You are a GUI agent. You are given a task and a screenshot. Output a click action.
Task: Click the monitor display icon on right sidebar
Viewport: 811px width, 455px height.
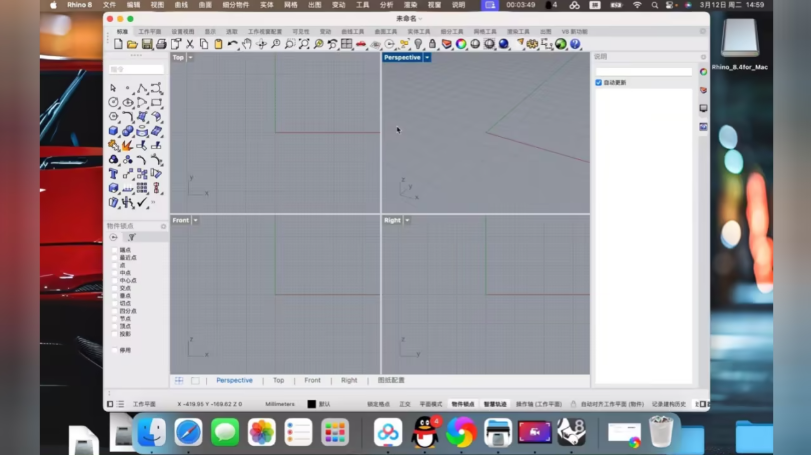click(x=703, y=108)
